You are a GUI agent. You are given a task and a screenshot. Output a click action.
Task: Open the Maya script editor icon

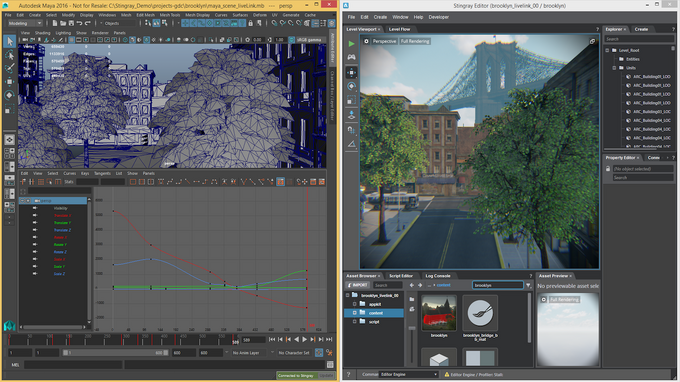330,365
